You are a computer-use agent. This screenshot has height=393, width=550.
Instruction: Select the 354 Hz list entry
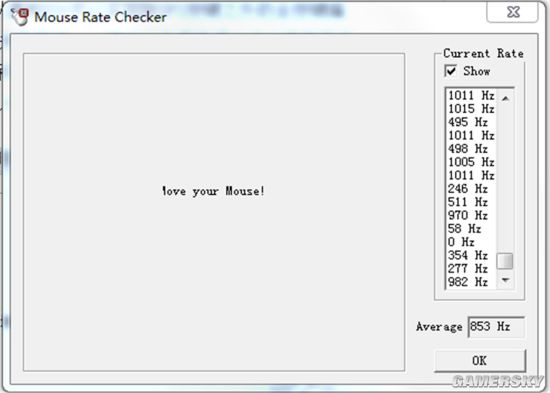point(471,255)
